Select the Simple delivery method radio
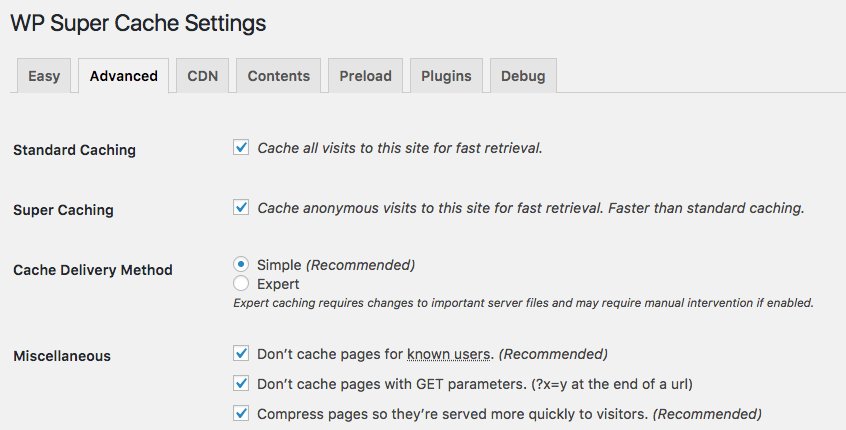The image size is (846, 430). click(241, 265)
